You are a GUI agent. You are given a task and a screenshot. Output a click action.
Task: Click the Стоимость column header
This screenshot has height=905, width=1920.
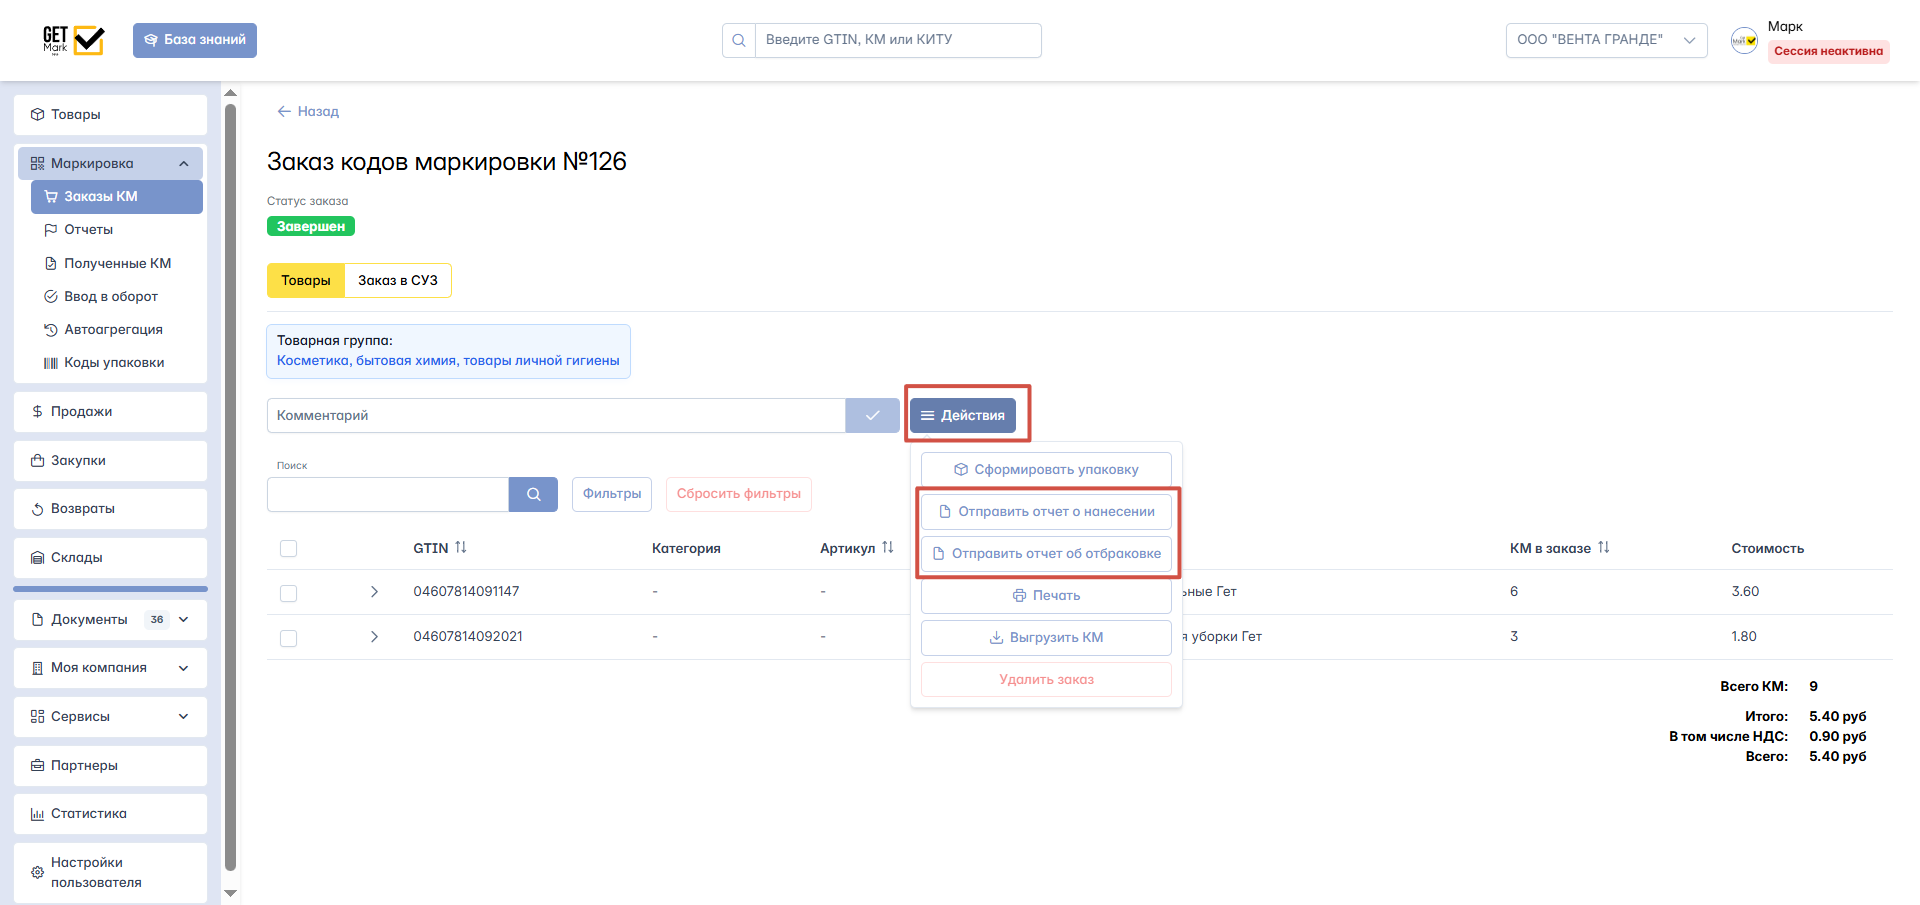click(x=1768, y=549)
